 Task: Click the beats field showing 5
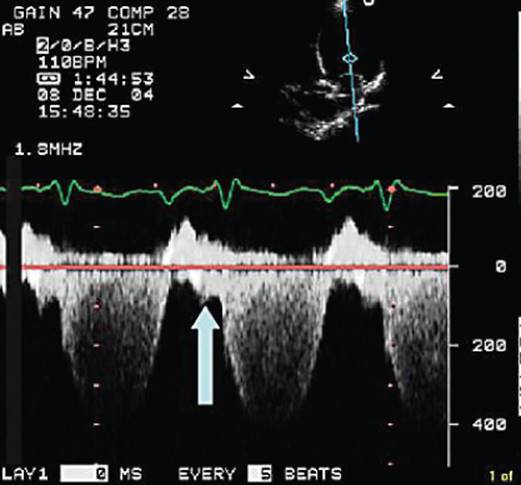click(260, 473)
